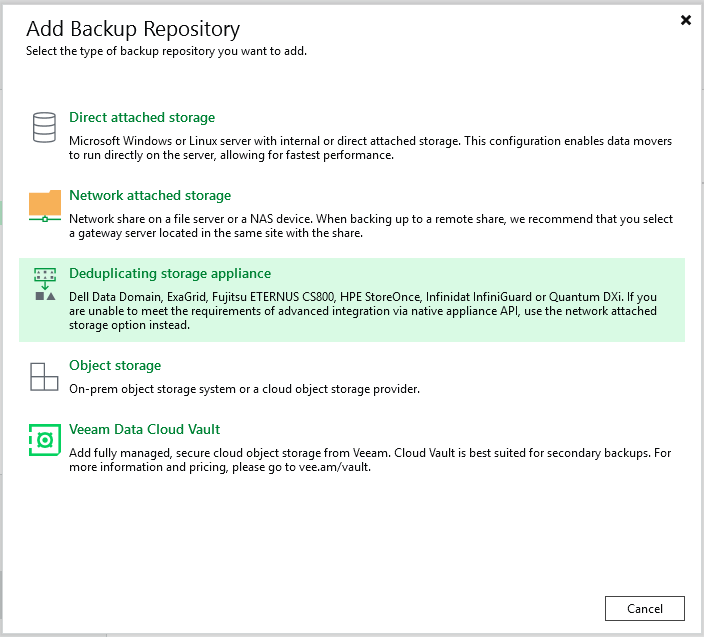Click the Deduplicating storage appliance icon
Image resolution: width=704 pixels, height=637 pixels.
click(x=44, y=284)
